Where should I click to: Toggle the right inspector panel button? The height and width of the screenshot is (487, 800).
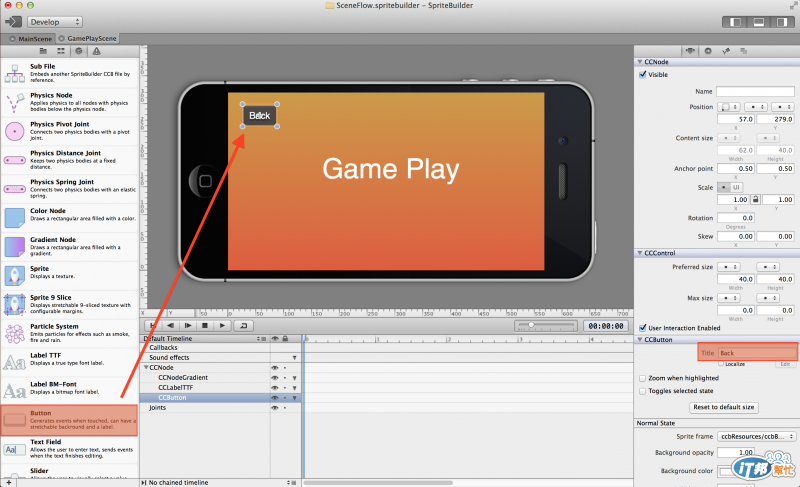pyautogui.click(x=781, y=22)
